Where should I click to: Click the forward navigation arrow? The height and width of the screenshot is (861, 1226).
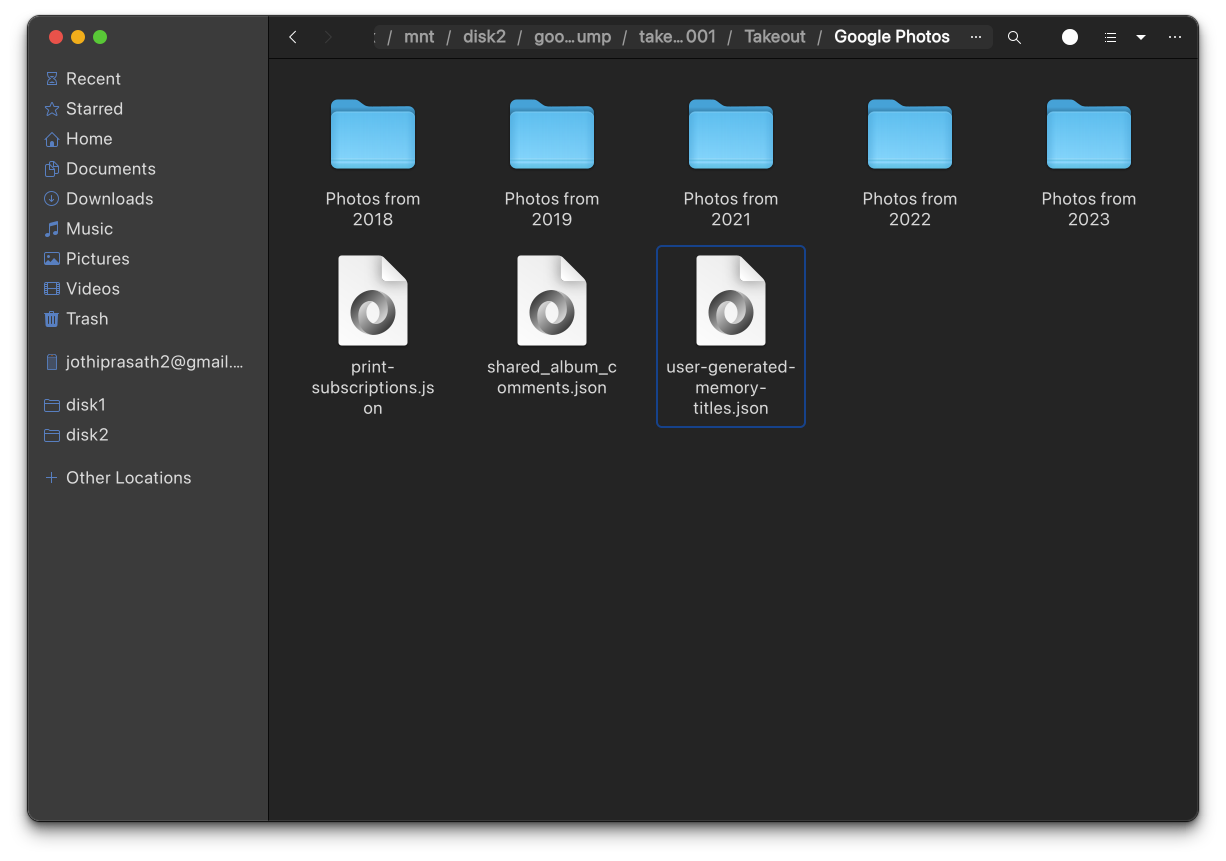point(328,37)
